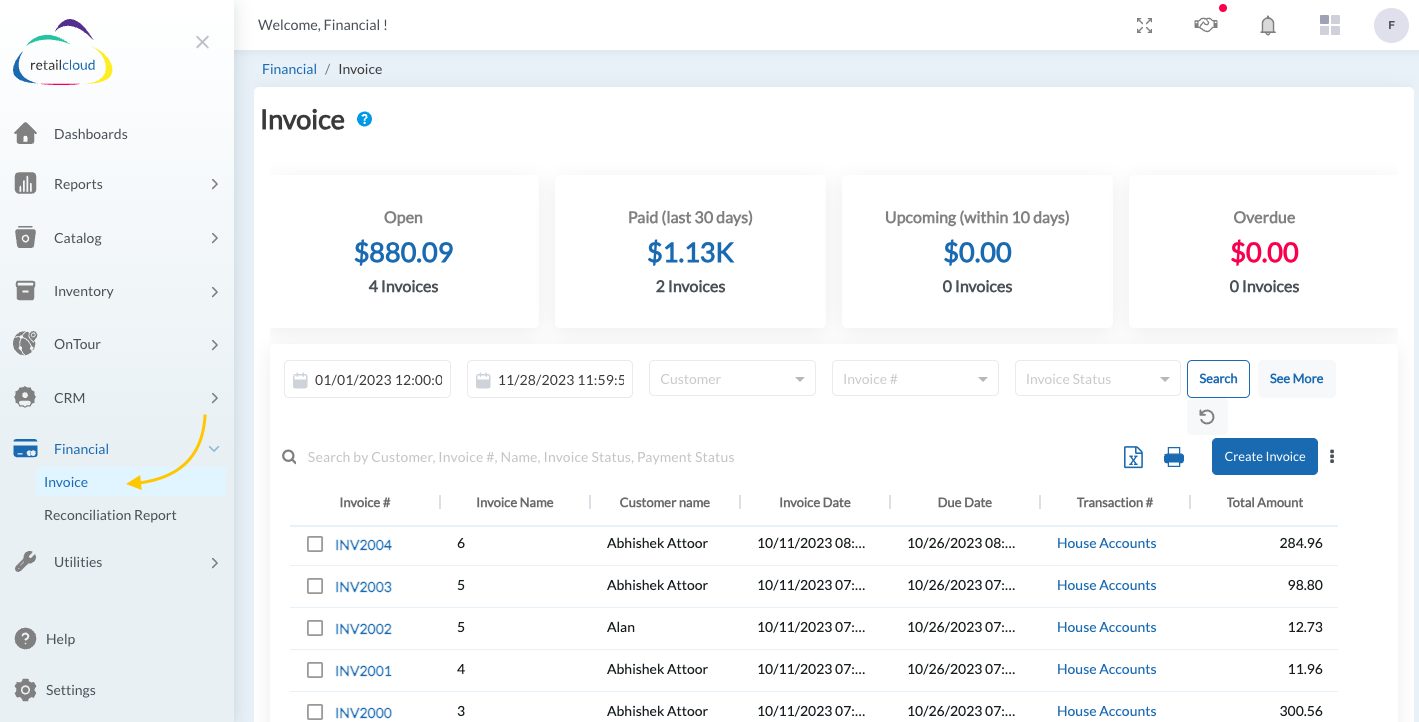Click the Create Invoice button
Viewport: 1419px width, 722px height.
click(1264, 456)
